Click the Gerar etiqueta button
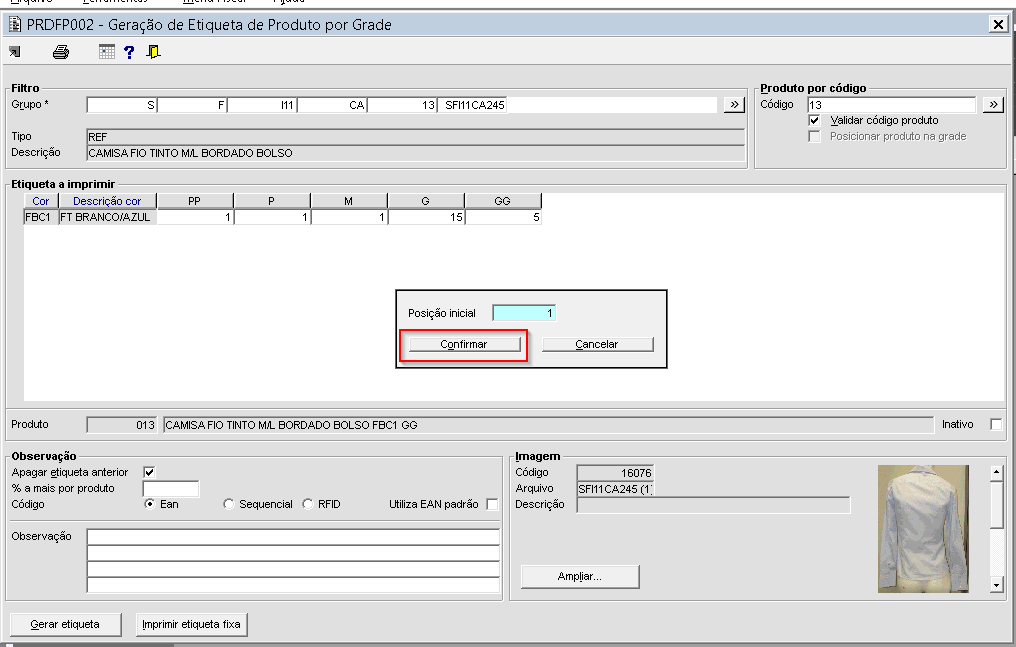The width and height of the screenshot is (1016, 647). pyautogui.click(x=65, y=624)
